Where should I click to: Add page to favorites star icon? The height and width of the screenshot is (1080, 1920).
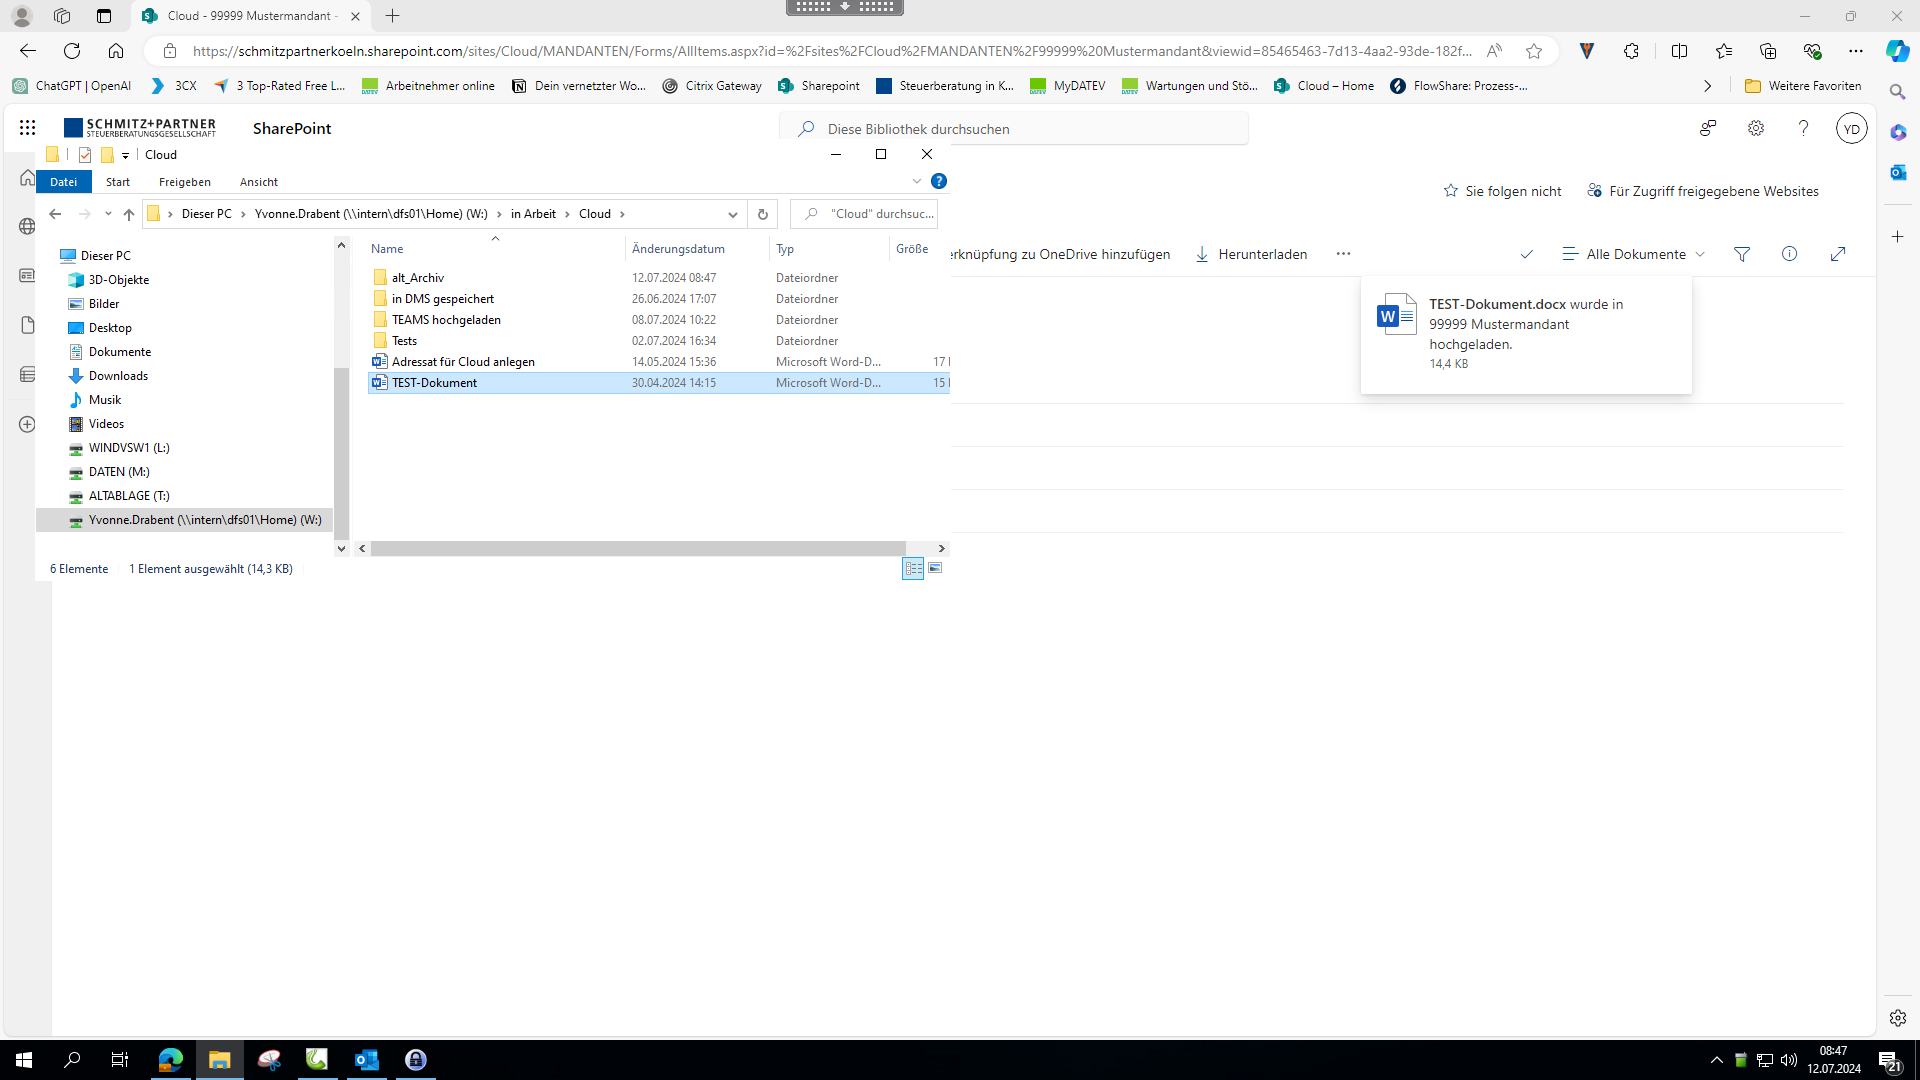point(1533,51)
